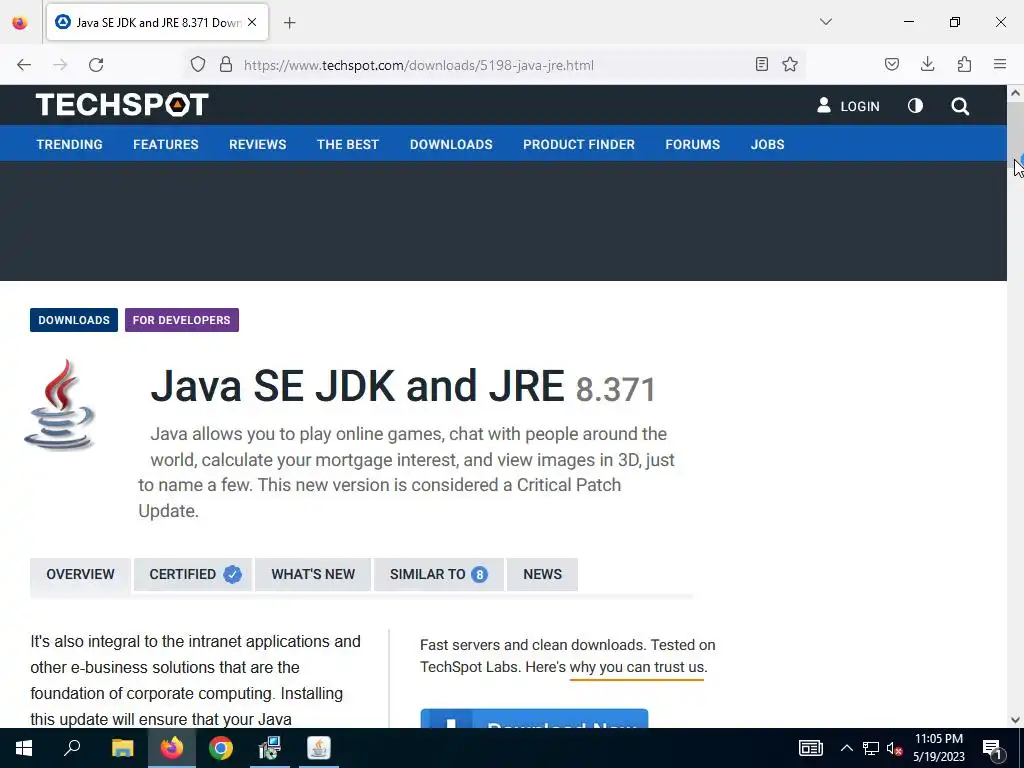Viewport: 1024px width, 768px height.
Task: Open the tracking protection shield icon
Action: (x=198, y=65)
